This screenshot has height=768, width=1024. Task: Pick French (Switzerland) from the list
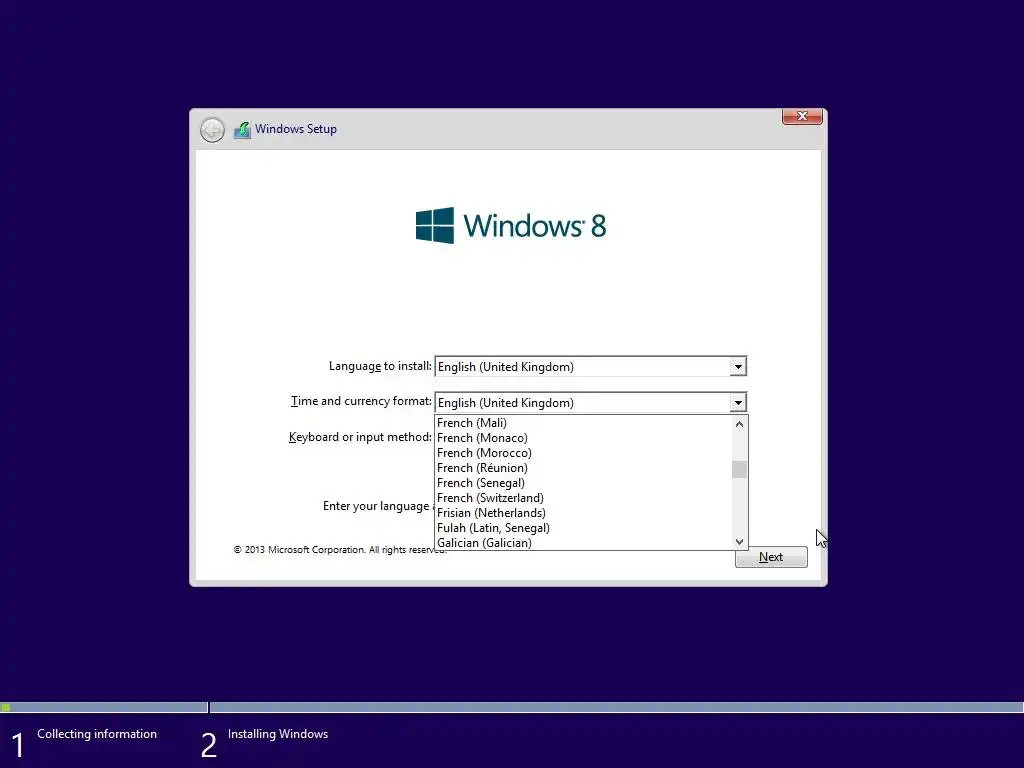pos(583,498)
